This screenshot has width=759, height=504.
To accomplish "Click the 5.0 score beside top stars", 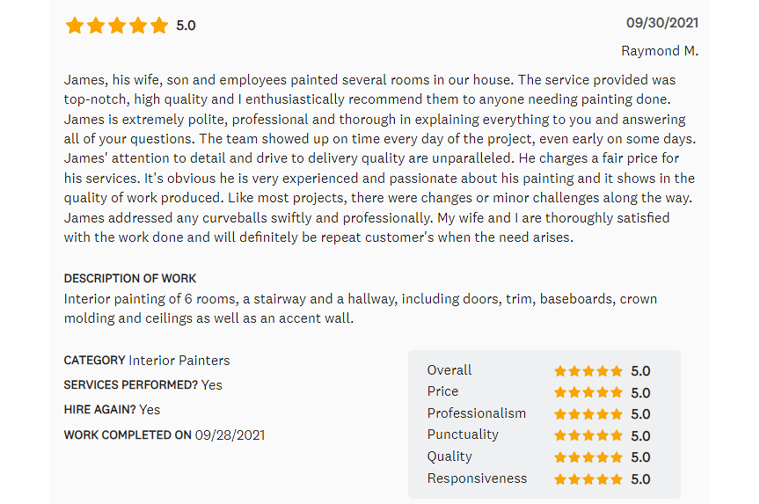I will (186, 25).
